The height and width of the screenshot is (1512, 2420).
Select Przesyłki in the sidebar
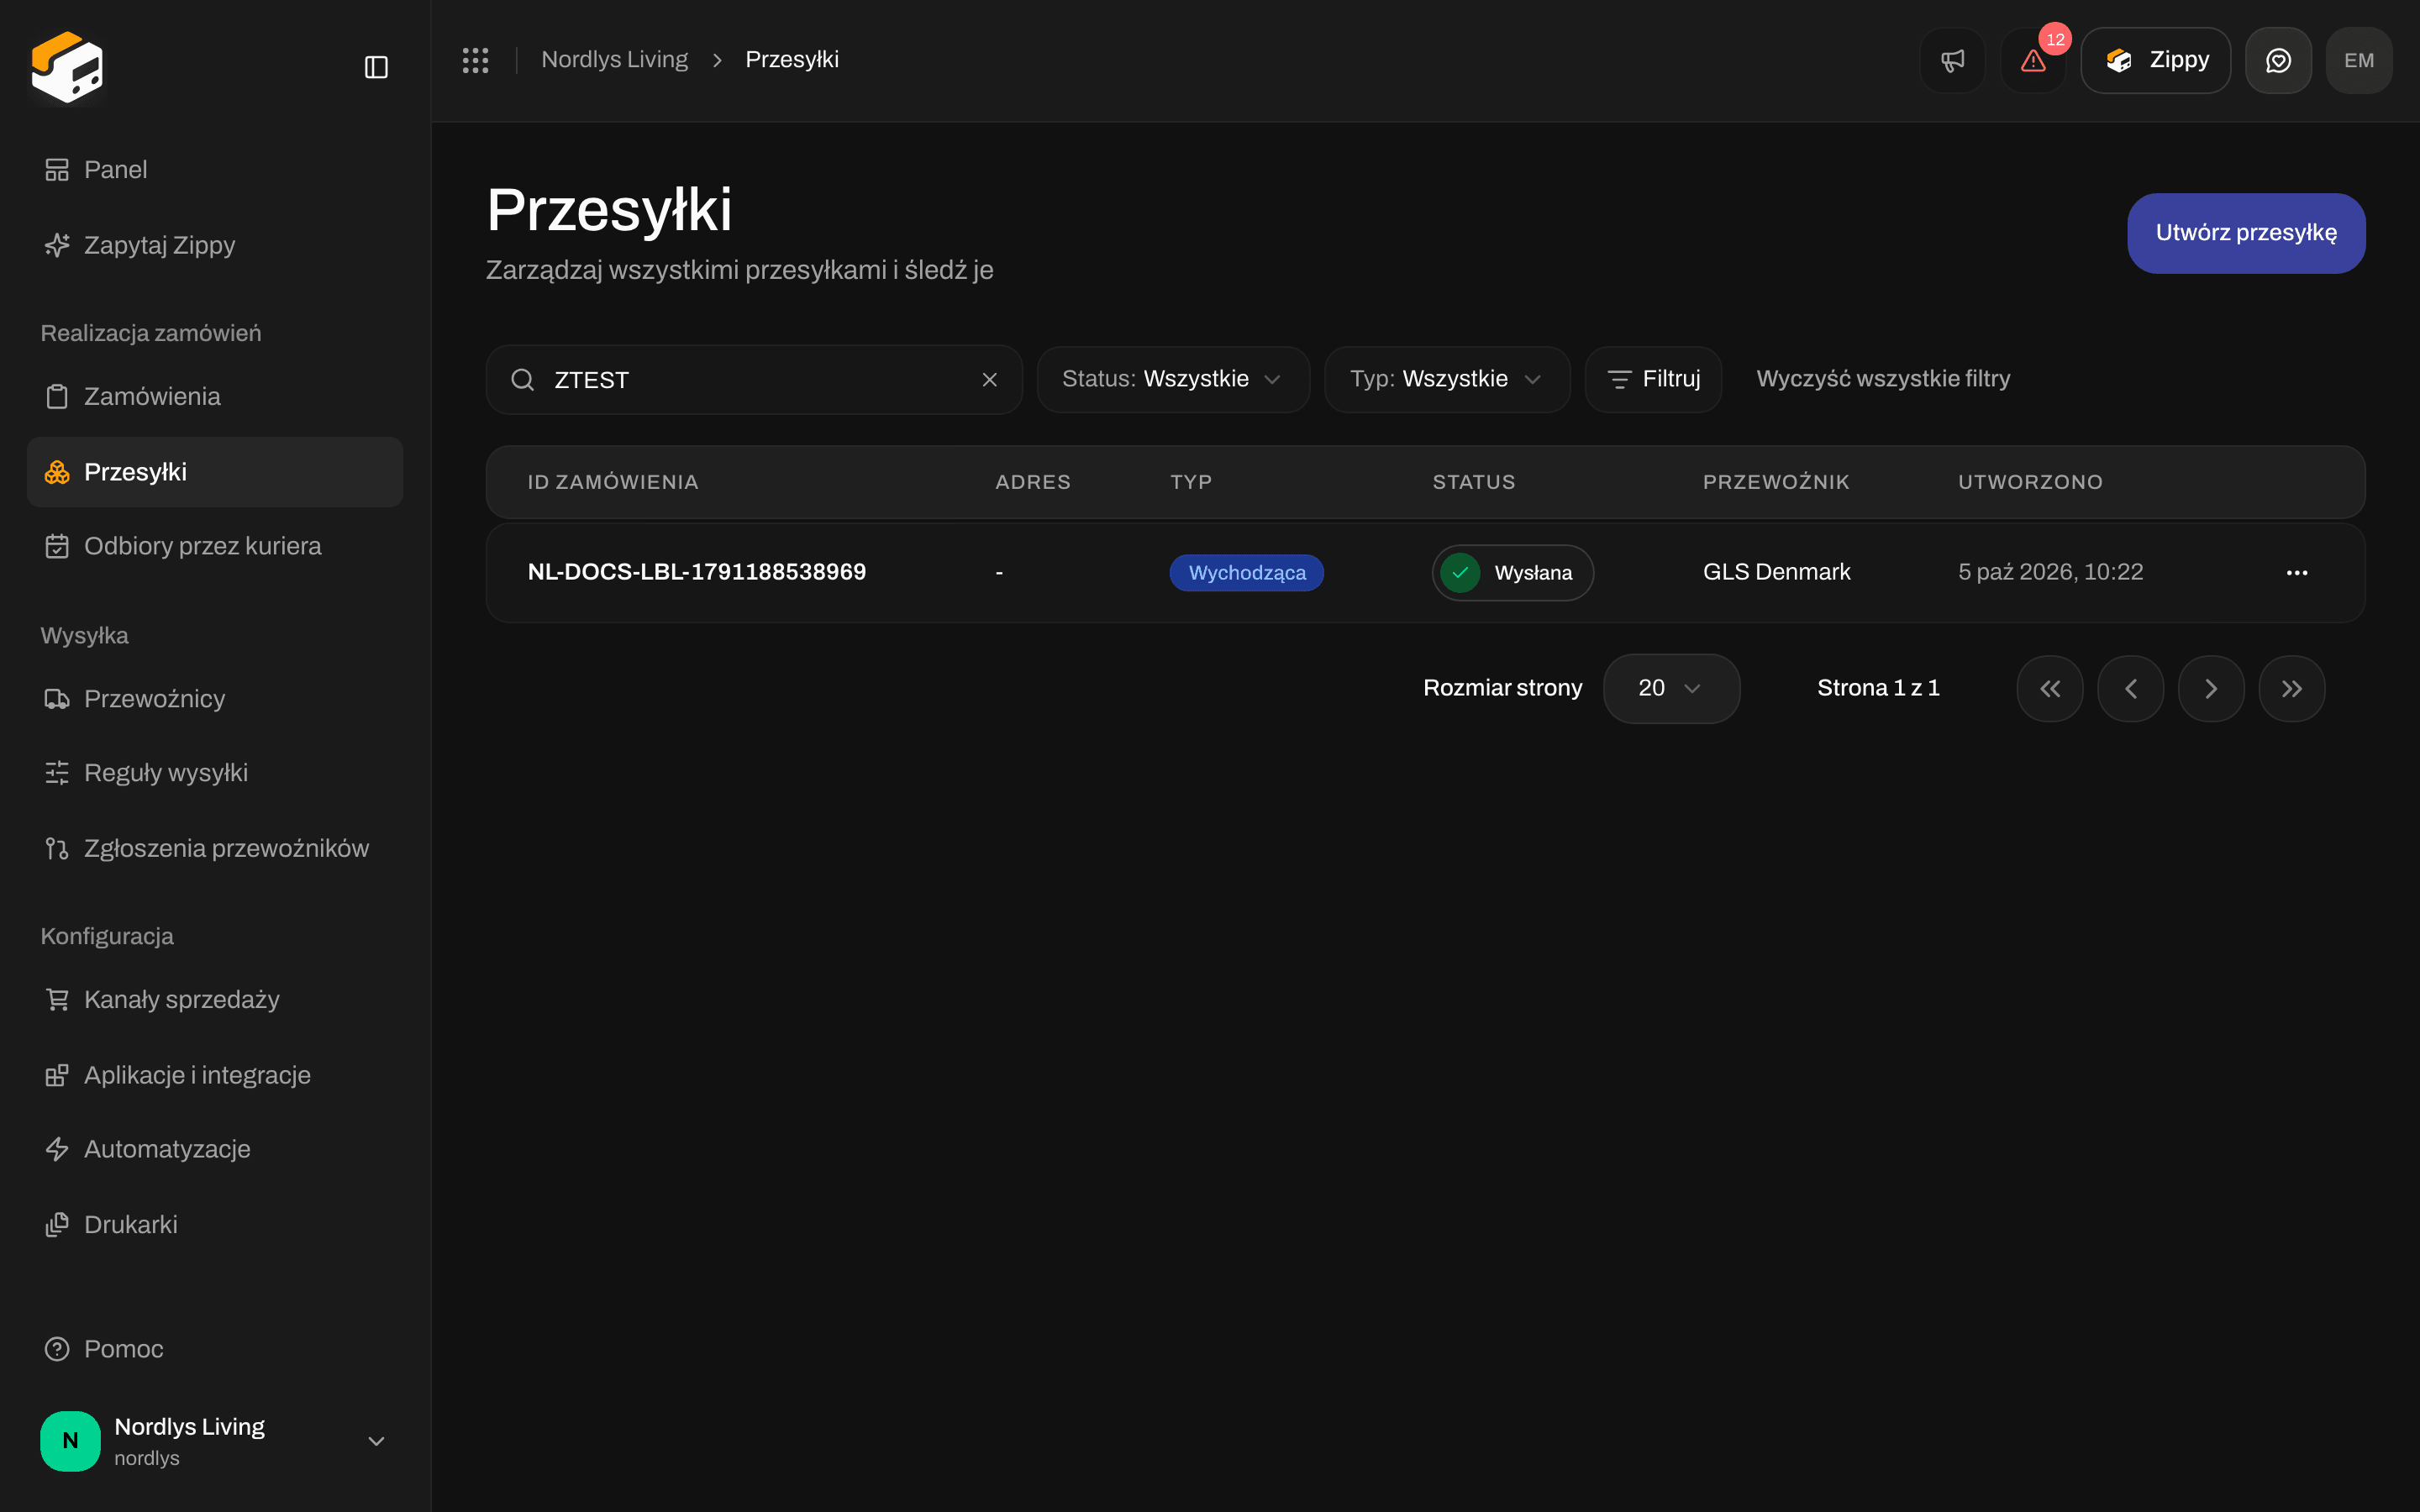215,472
